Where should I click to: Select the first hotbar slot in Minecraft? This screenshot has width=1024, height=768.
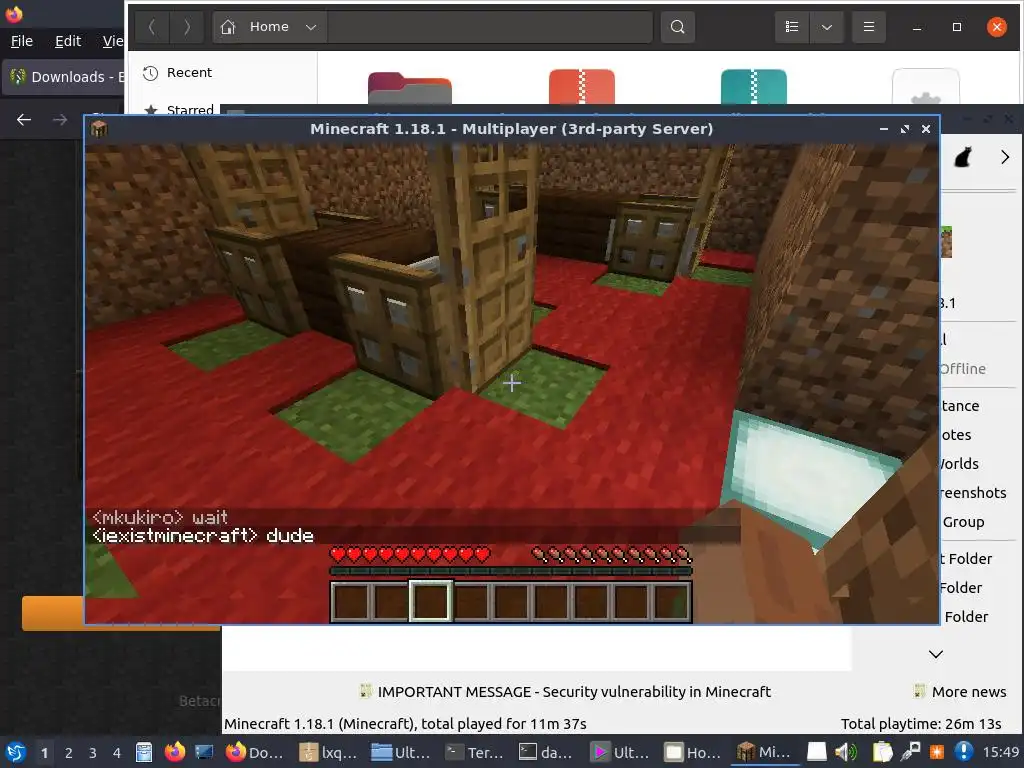[x=351, y=601]
